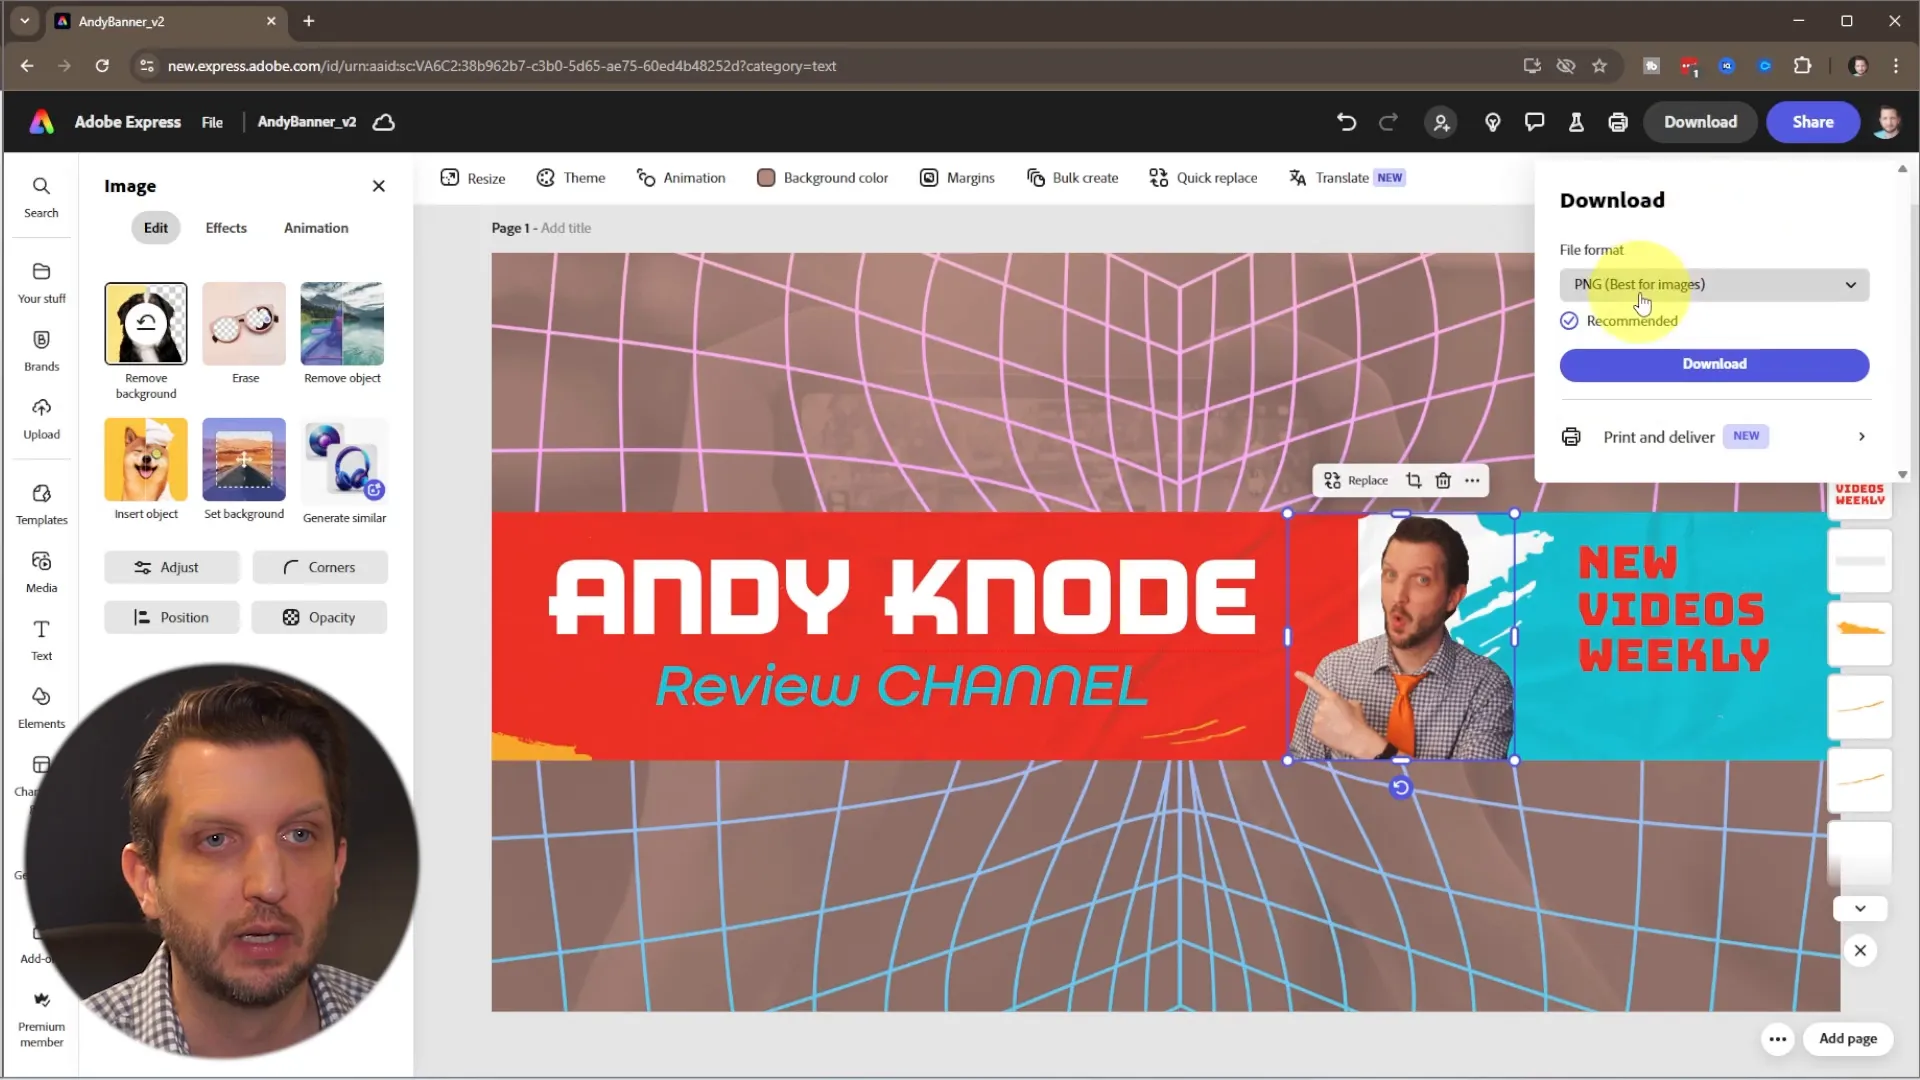Image resolution: width=1920 pixels, height=1080 pixels.
Task: Switch to the Edit tab
Action: click(x=155, y=228)
